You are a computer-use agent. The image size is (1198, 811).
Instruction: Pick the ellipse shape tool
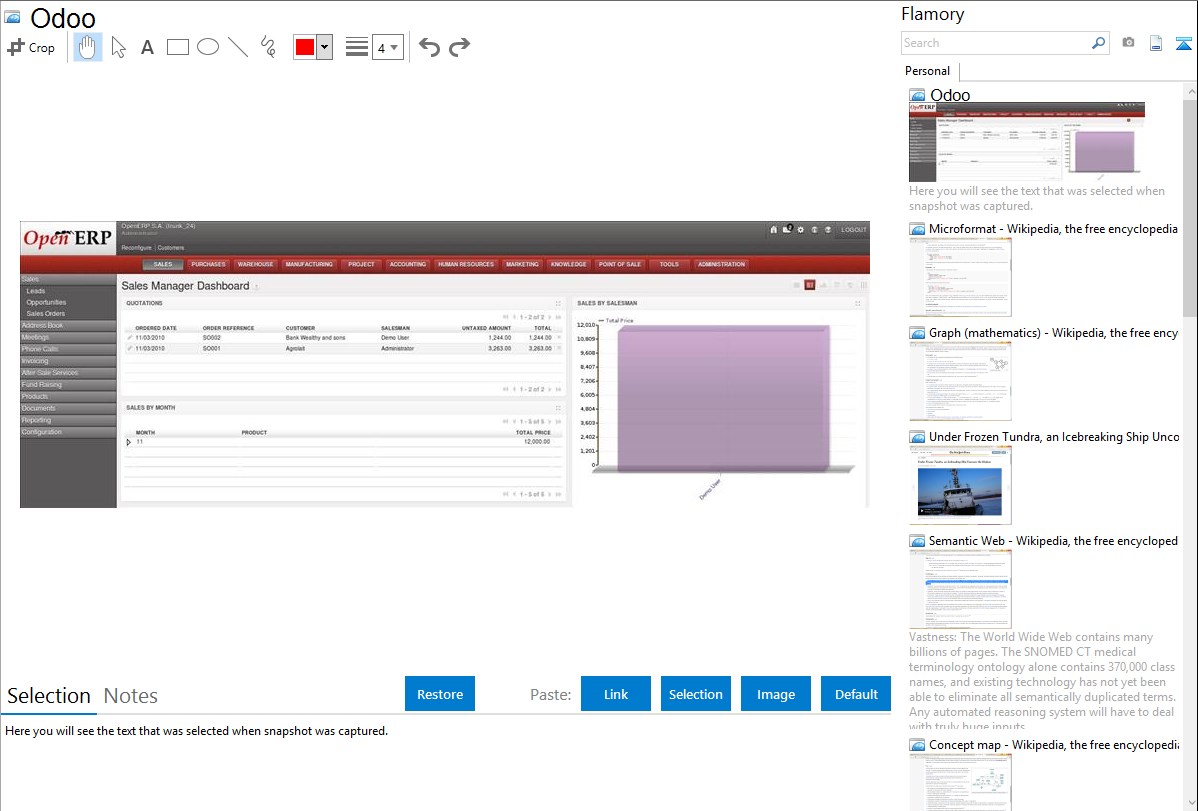coord(208,47)
